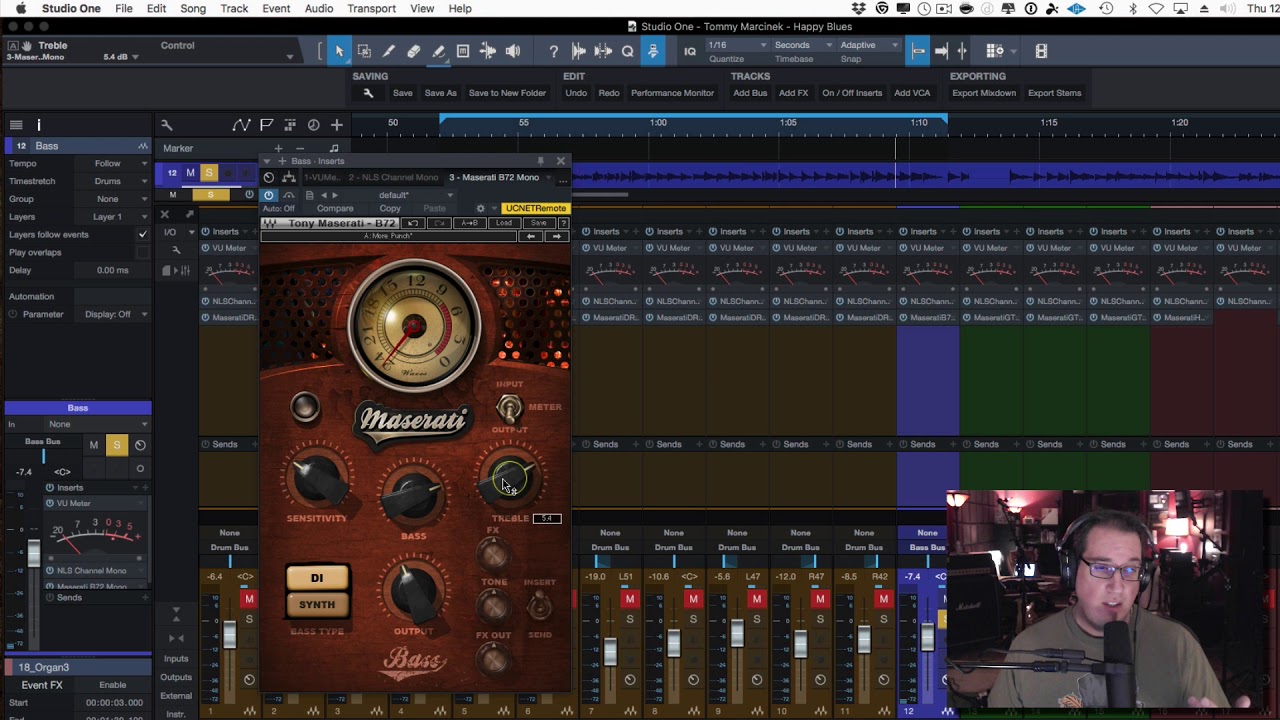Open the question mark help tool
The height and width of the screenshot is (720, 1280).
[x=553, y=51]
